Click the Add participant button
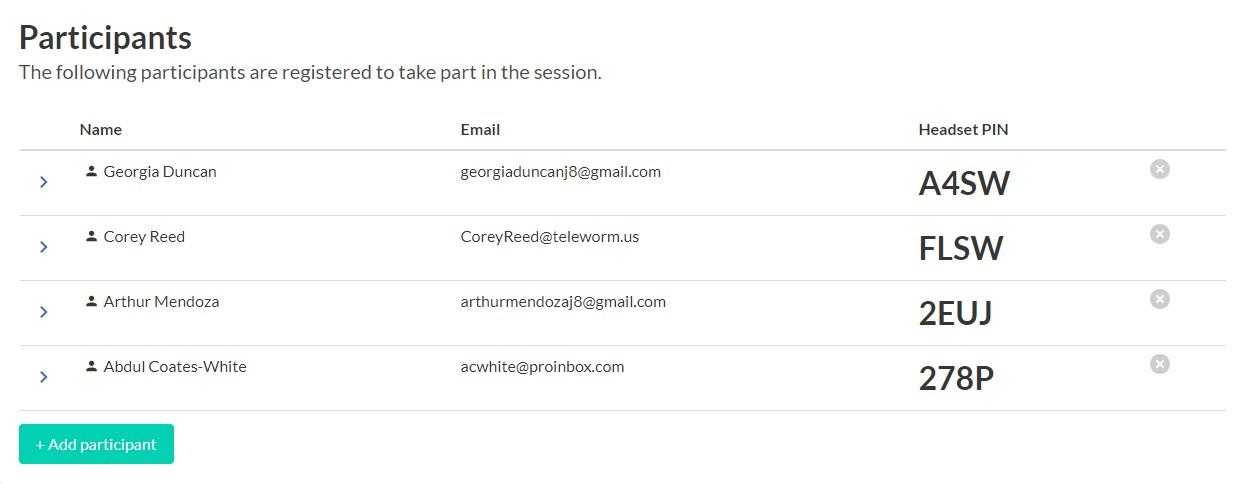 pos(96,444)
